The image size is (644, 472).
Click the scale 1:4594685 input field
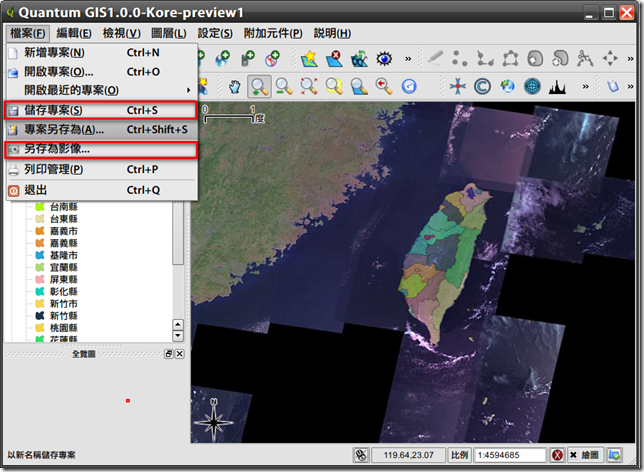click(x=510, y=455)
